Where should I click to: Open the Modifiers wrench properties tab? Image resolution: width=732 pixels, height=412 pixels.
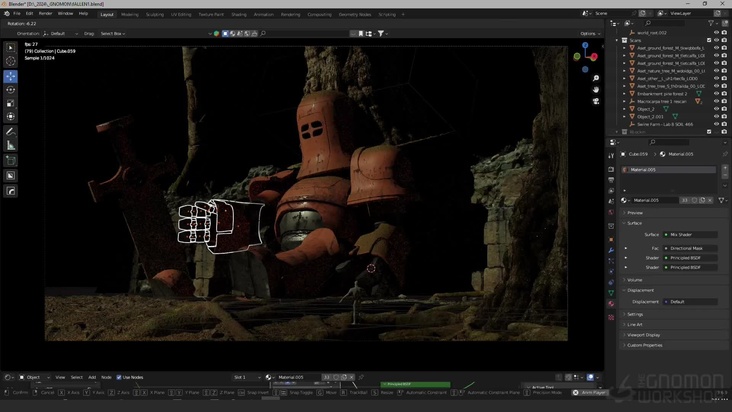pyautogui.click(x=611, y=251)
